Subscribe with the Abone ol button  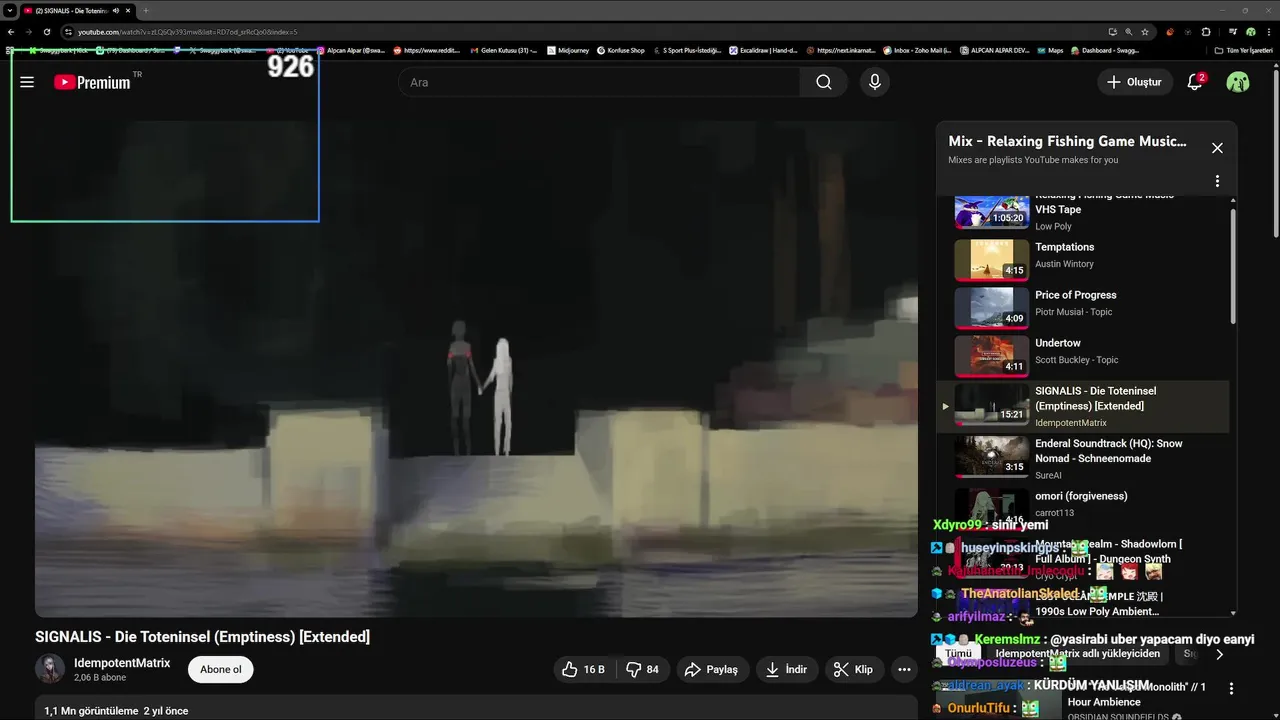click(x=221, y=669)
